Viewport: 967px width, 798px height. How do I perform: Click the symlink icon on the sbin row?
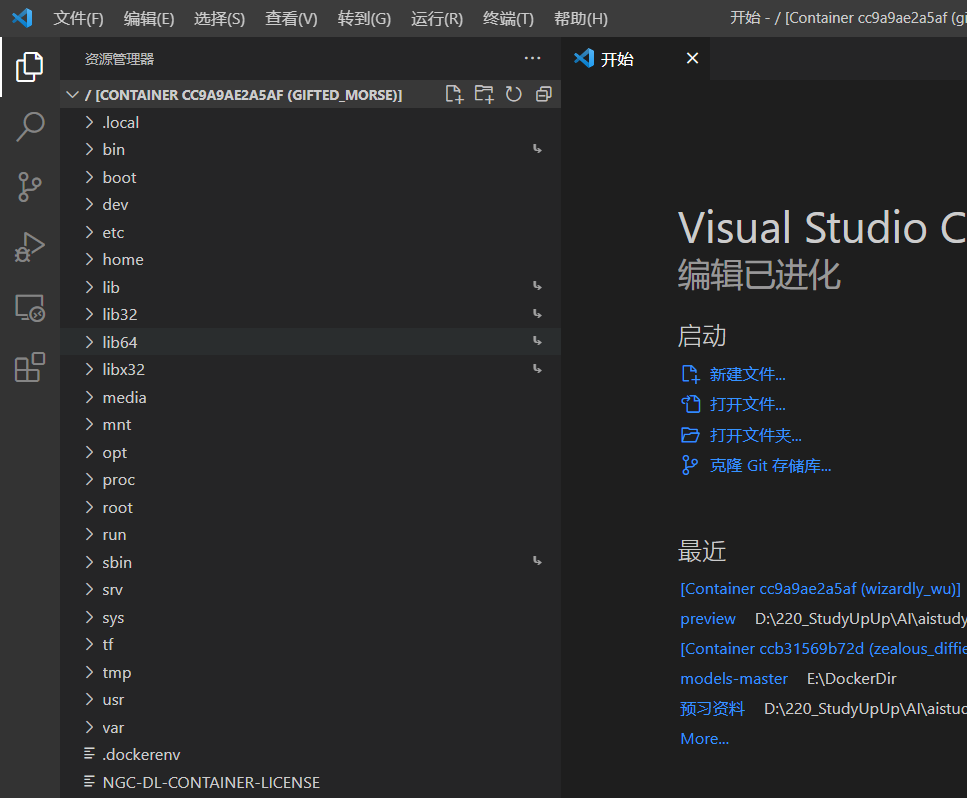tap(537, 561)
